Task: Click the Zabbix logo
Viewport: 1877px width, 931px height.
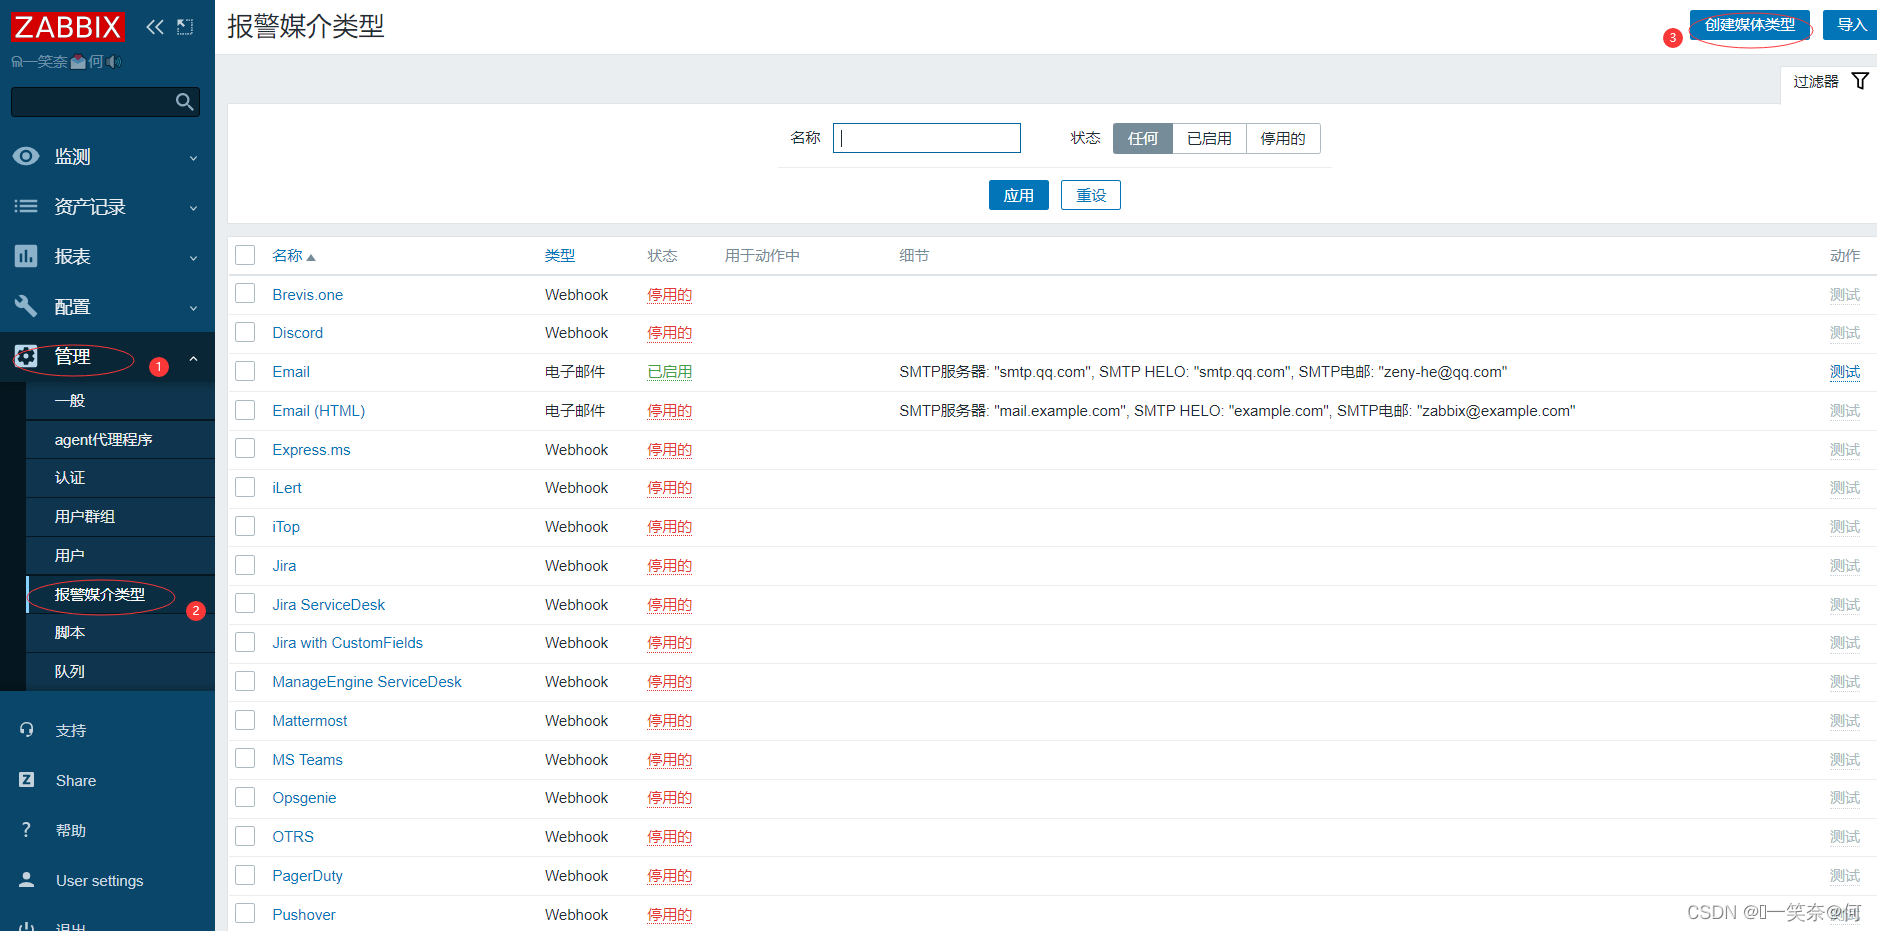Action: [x=68, y=27]
